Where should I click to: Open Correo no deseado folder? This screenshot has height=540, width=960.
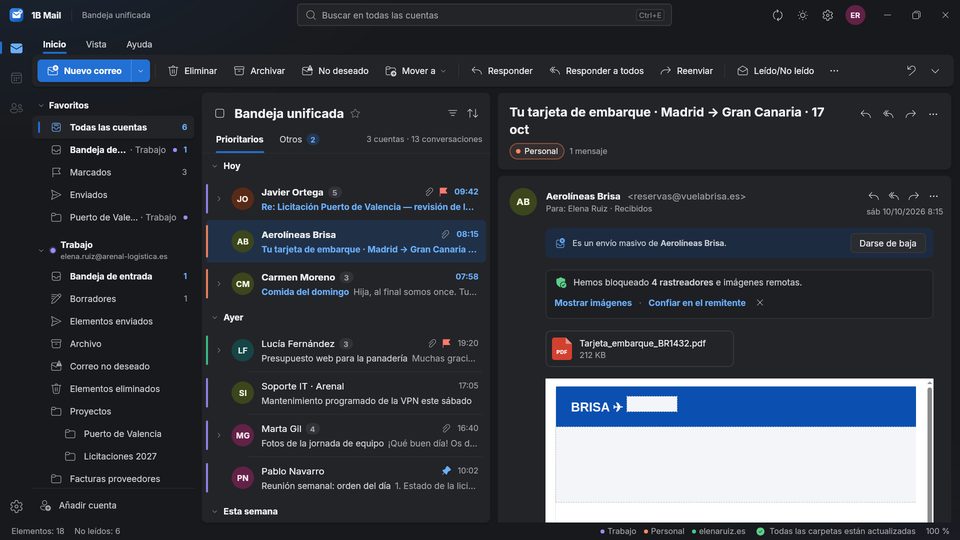(x=114, y=366)
